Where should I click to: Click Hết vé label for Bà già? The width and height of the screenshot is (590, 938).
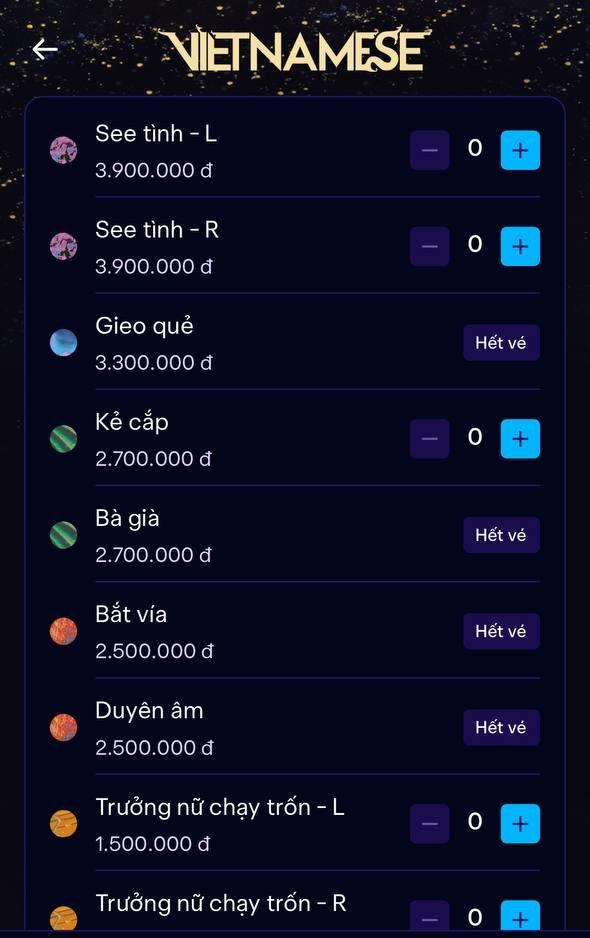pos(501,535)
